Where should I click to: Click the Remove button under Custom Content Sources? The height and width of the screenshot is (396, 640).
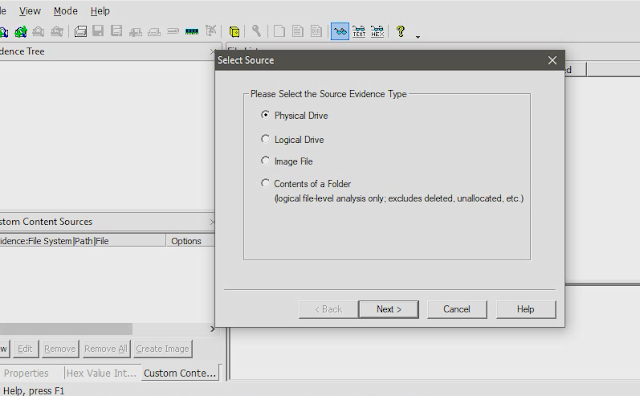60,349
